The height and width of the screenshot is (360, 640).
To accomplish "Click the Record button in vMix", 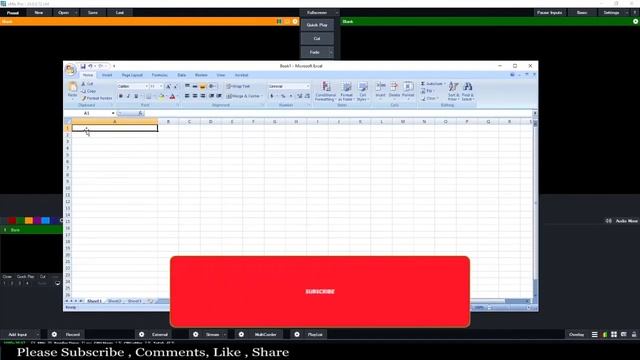I will (73, 334).
